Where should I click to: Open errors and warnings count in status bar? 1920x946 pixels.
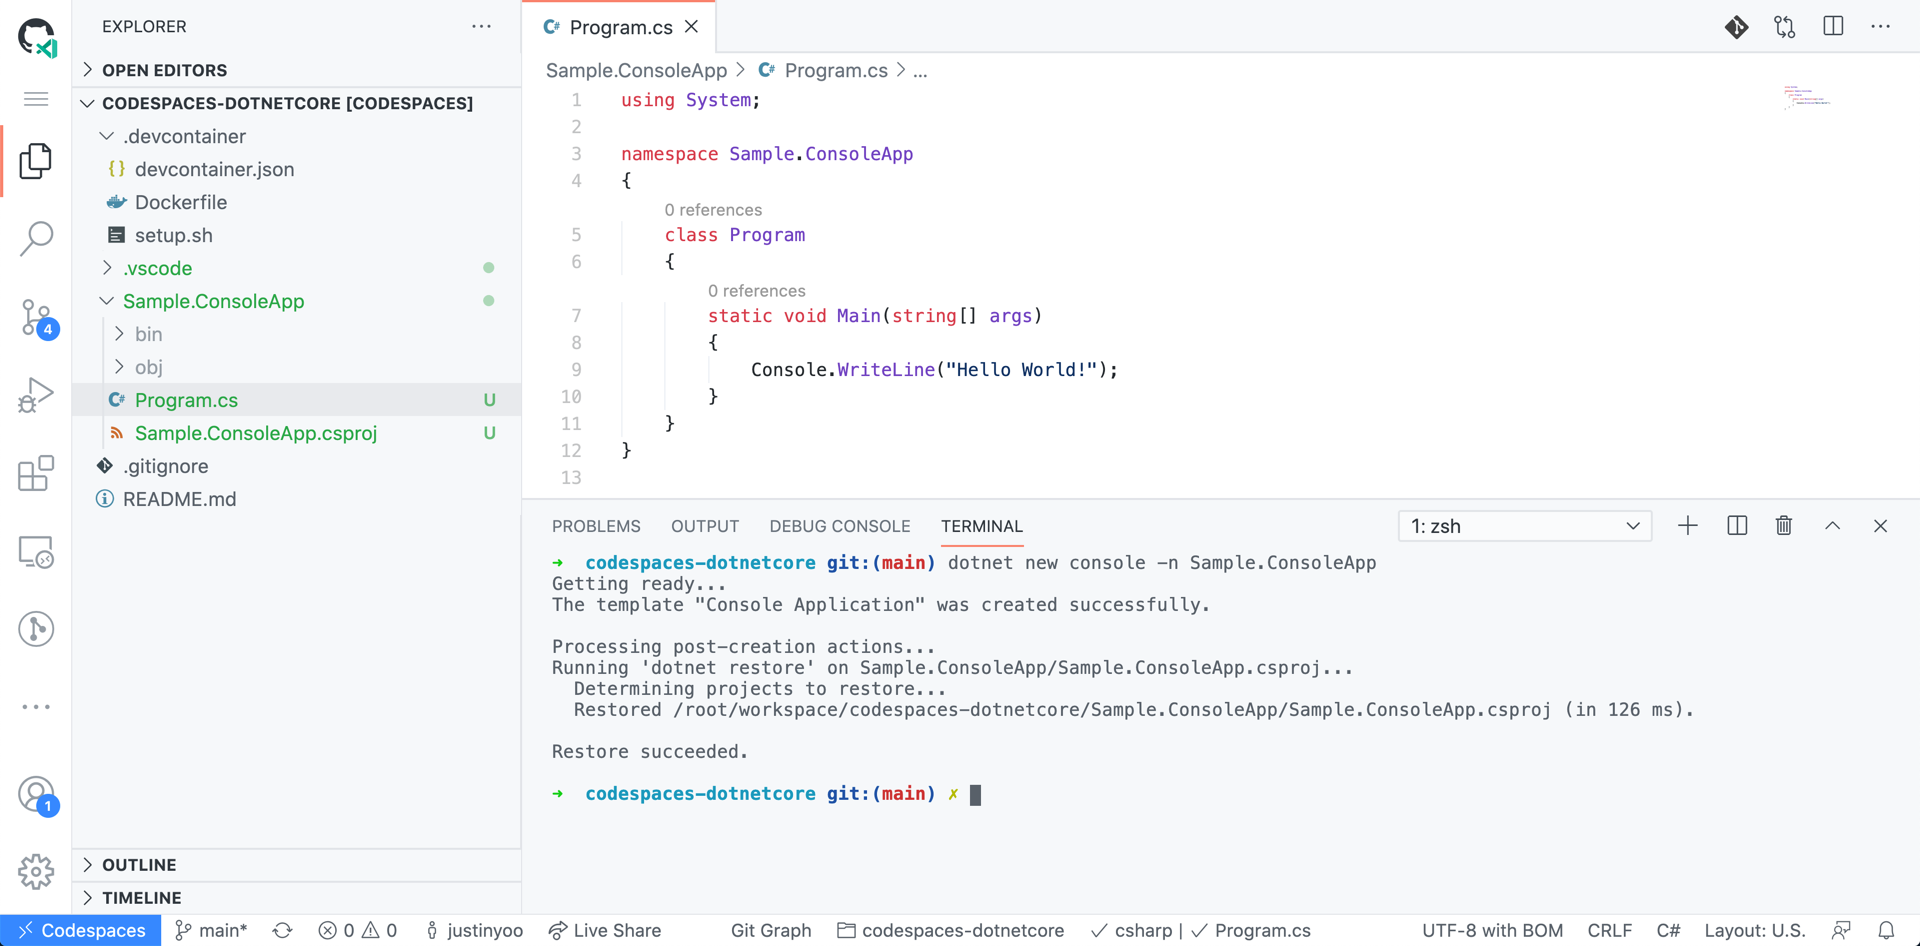[358, 930]
